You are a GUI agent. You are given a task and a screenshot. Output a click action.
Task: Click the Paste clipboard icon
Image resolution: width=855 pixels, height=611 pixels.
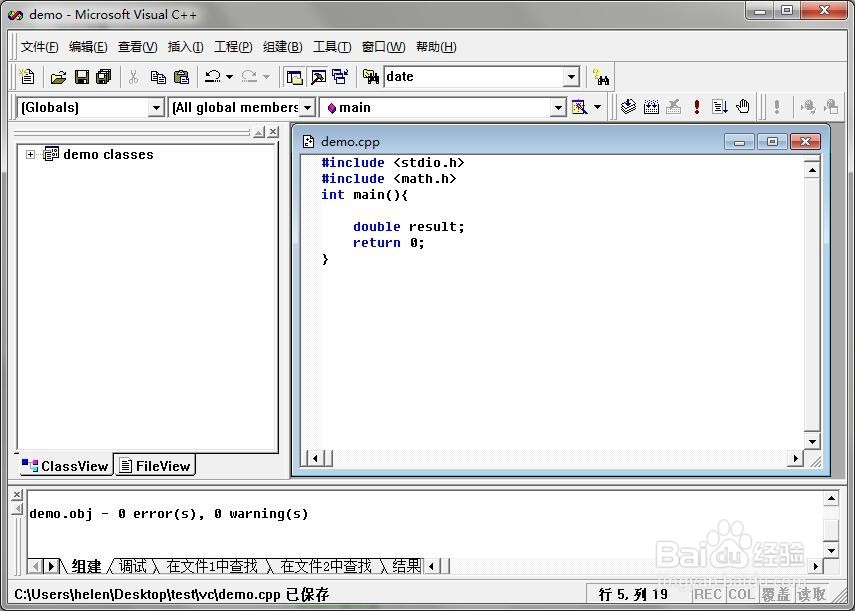pyautogui.click(x=181, y=77)
